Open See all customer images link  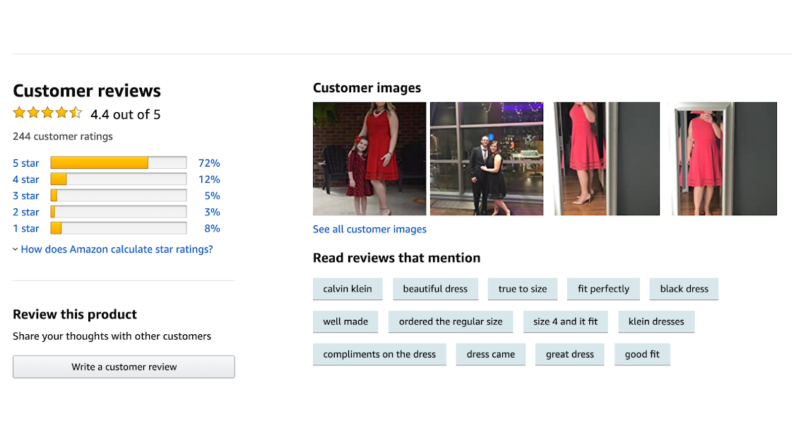370,229
